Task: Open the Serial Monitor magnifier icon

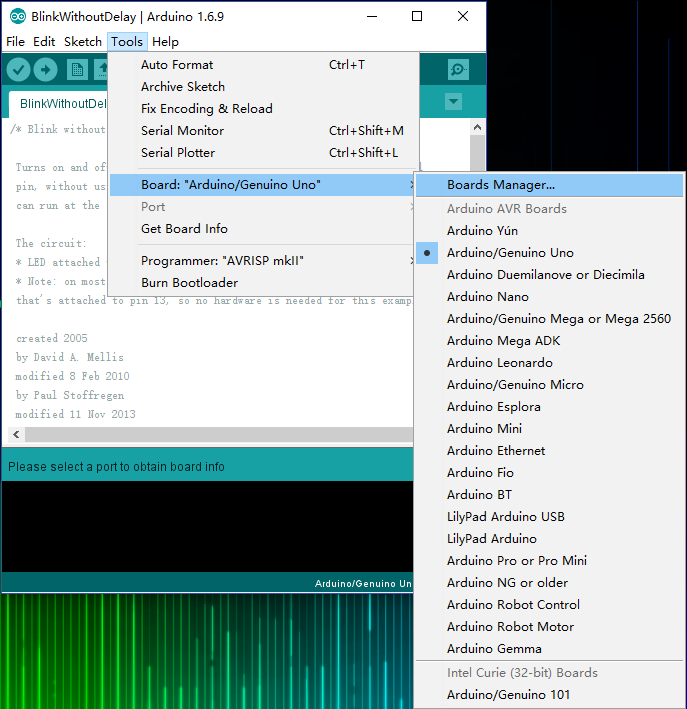Action: [458, 69]
